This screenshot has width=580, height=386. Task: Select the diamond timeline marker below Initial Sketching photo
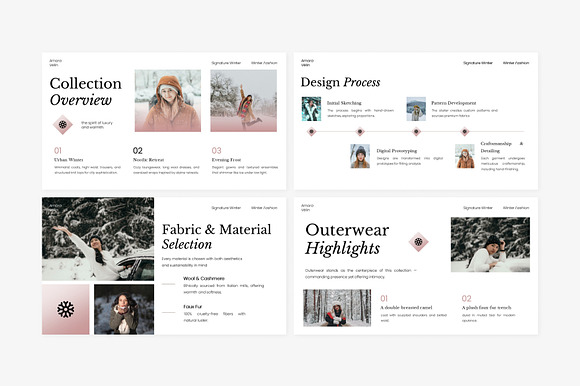(x=311, y=131)
